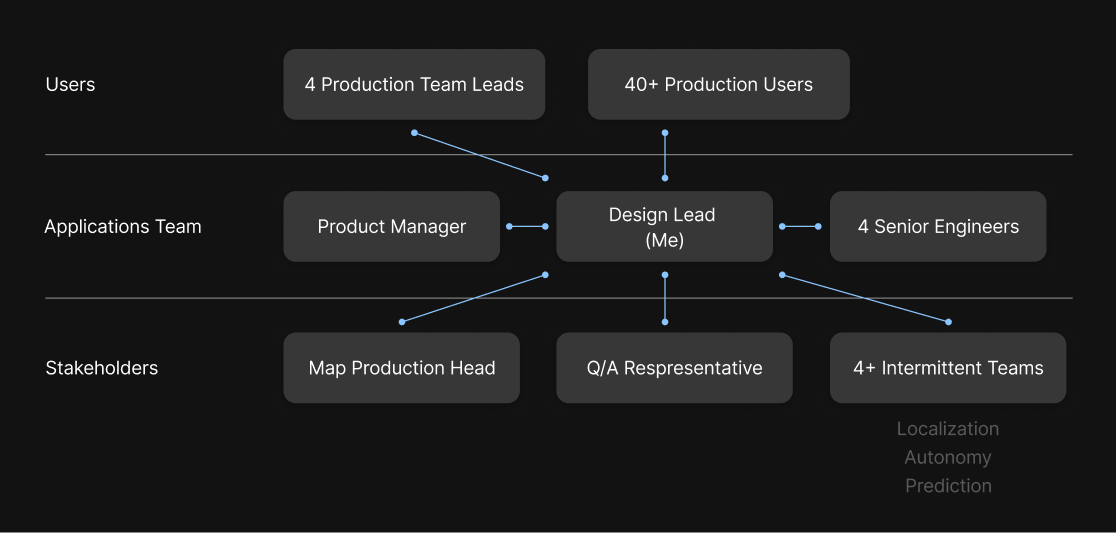Select the 40+ Production Users box
This screenshot has height=533, width=1116.
pyautogui.click(x=718, y=85)
